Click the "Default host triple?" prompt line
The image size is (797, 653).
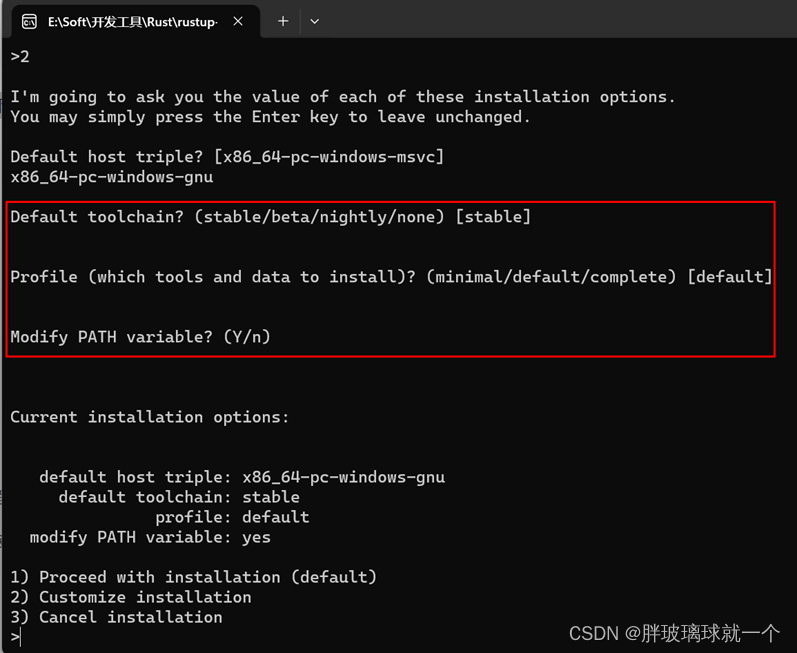point(227,157)
